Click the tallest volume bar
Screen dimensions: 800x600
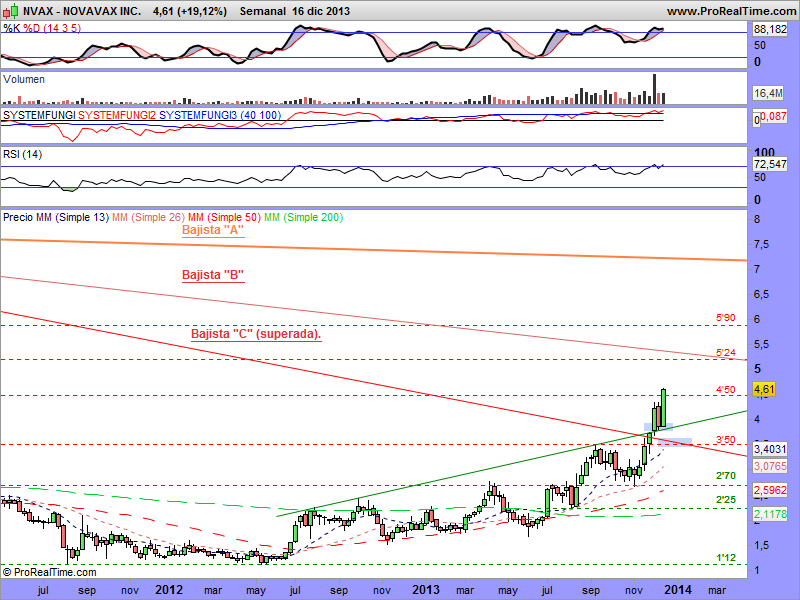coord(654,89)
